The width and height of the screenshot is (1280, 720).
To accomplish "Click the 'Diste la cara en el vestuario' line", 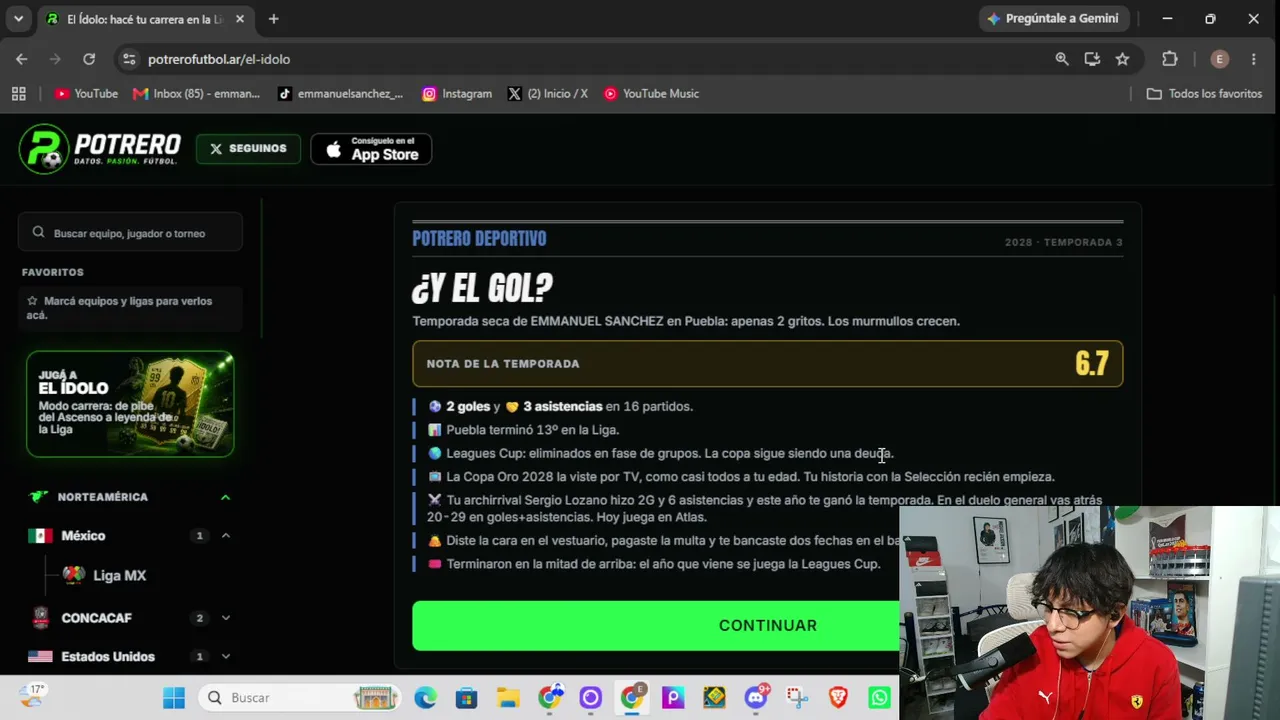I will pyautogui.click(x=663, y=541).
